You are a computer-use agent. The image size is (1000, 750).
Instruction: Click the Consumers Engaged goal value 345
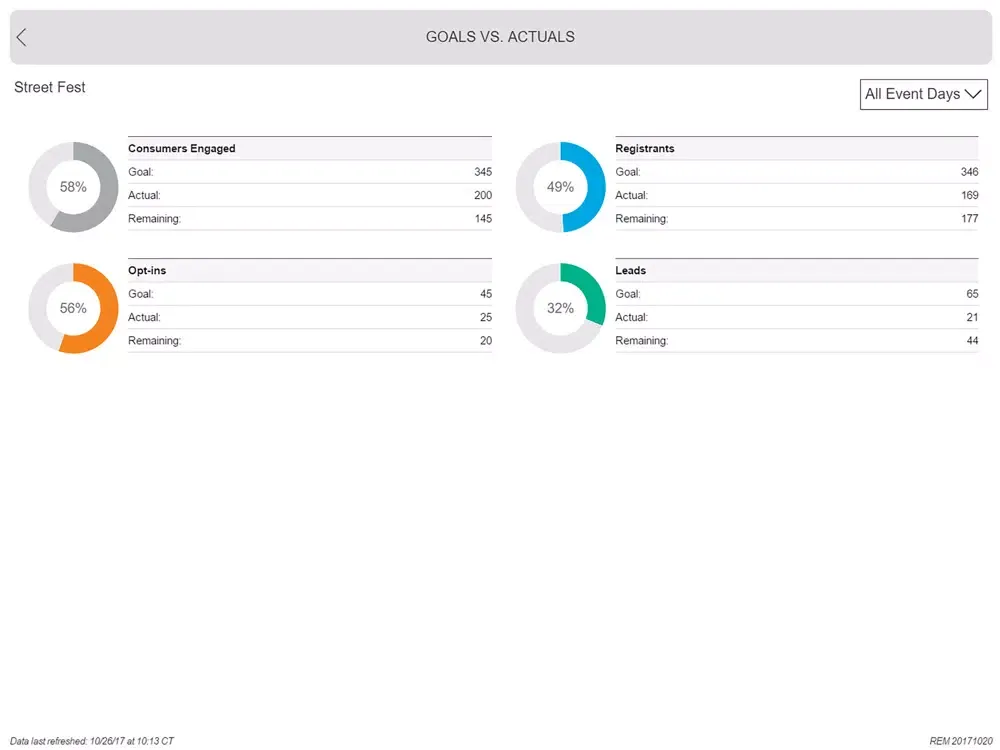(x=482, y=172)
